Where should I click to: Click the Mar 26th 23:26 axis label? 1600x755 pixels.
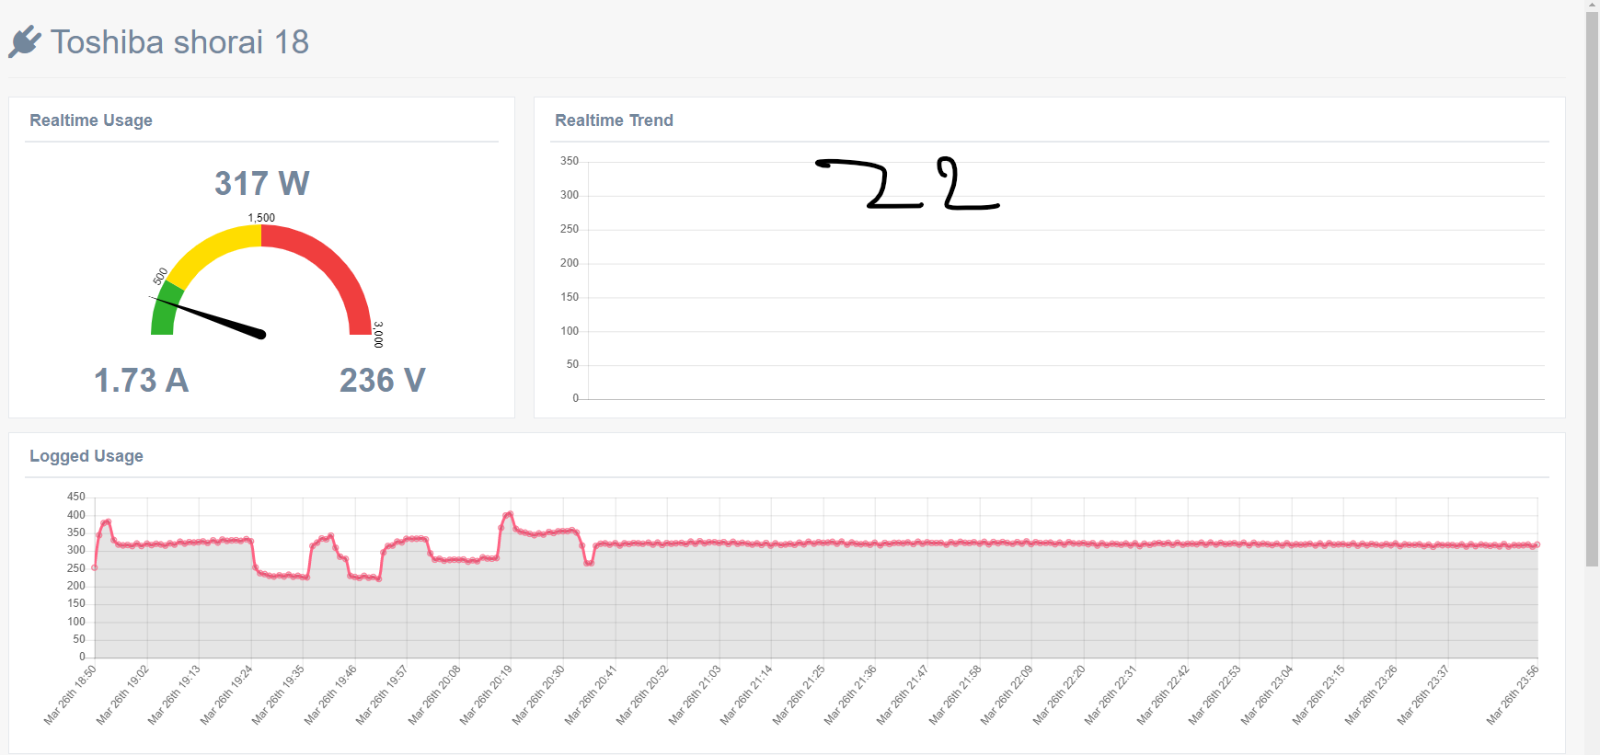[1370, 695]
